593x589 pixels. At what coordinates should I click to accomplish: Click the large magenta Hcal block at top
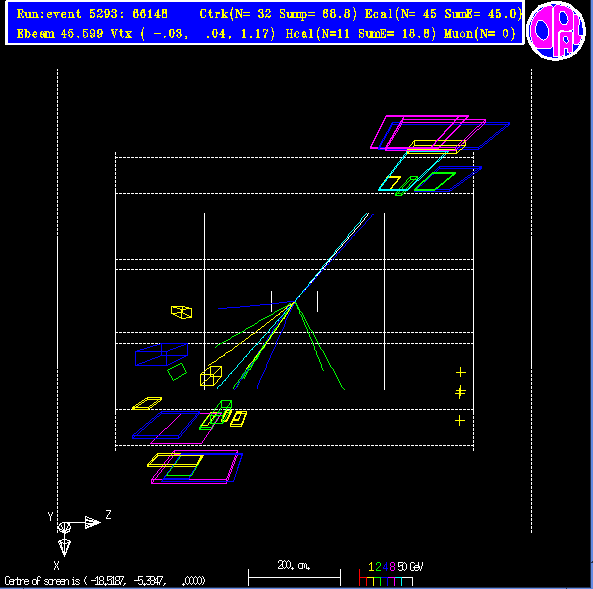pyautogui.click(x=420, y=132)
